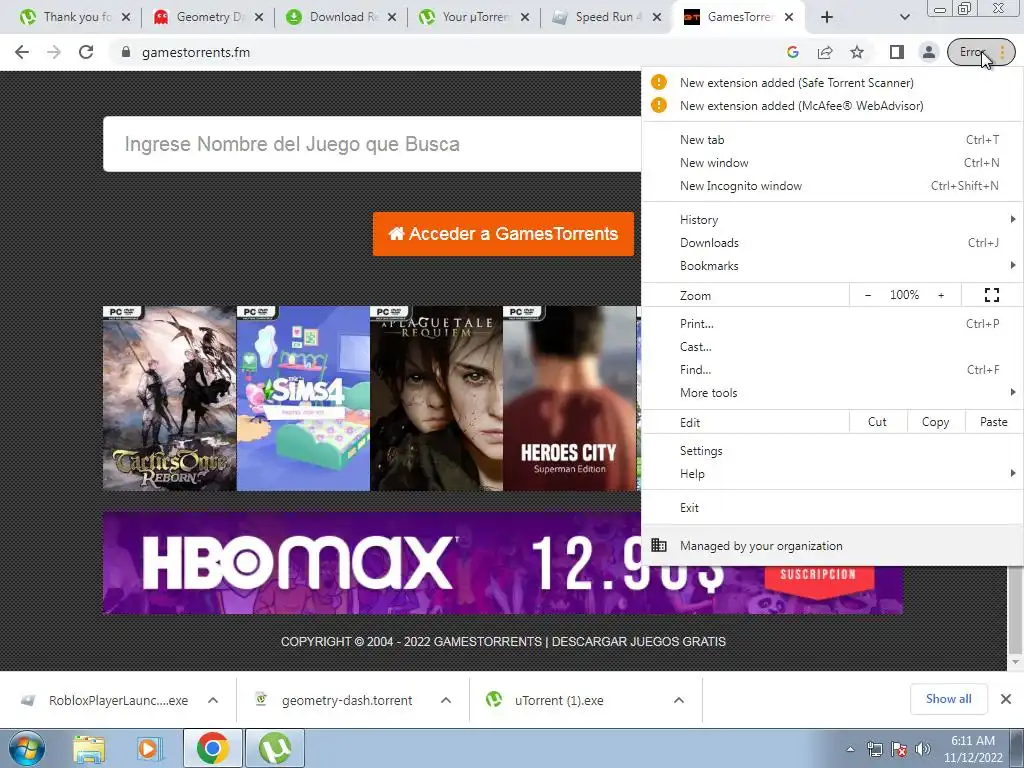The height and width of the screenshot is (768, 1024).
Task: Open Downloads from the menu
Action: 832,243
